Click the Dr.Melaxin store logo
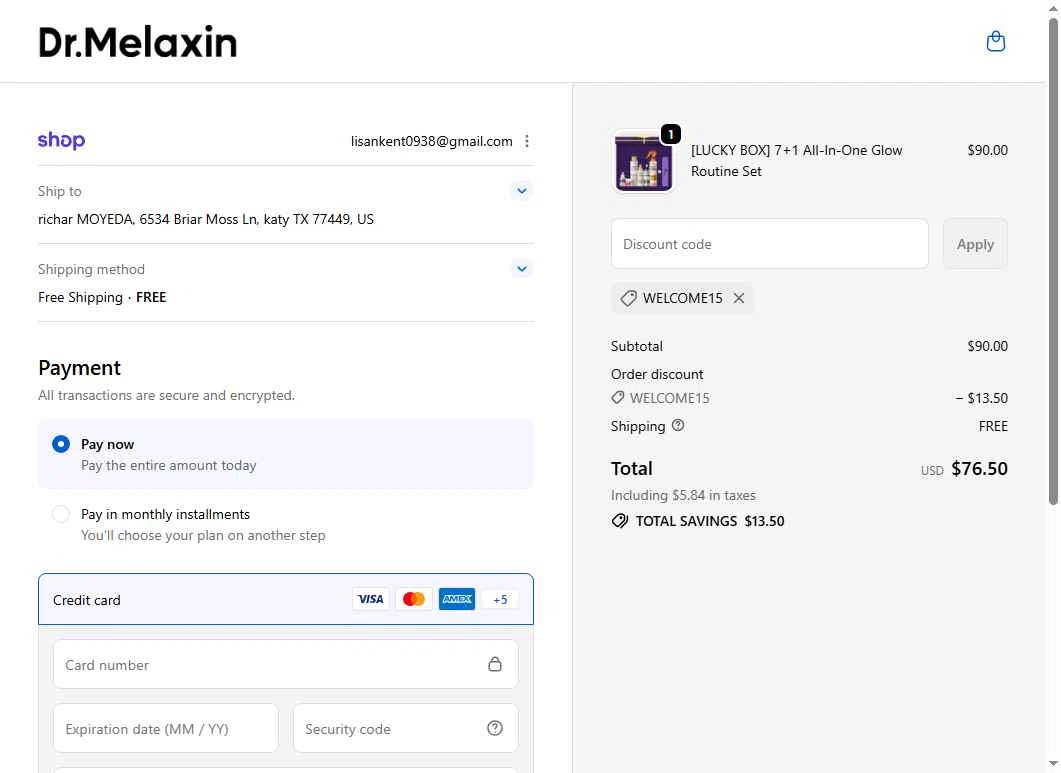Viewport: 1061px width, 773px height. (x=138, y=42)
